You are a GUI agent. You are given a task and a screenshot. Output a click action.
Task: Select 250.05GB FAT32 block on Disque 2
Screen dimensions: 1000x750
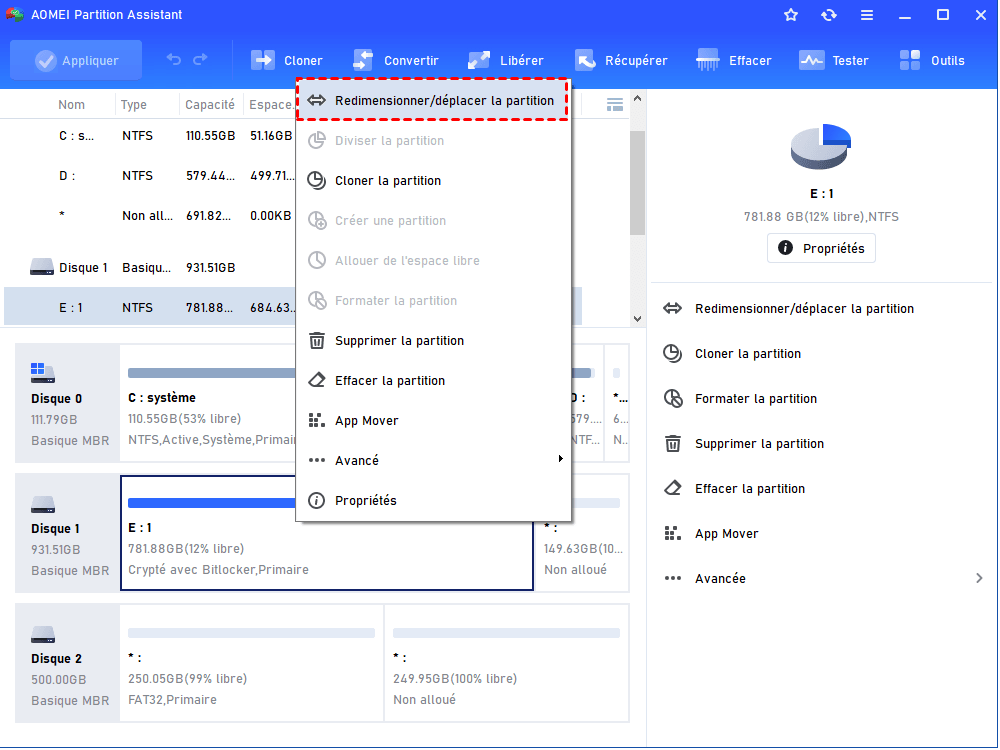[x=251, y=663]
